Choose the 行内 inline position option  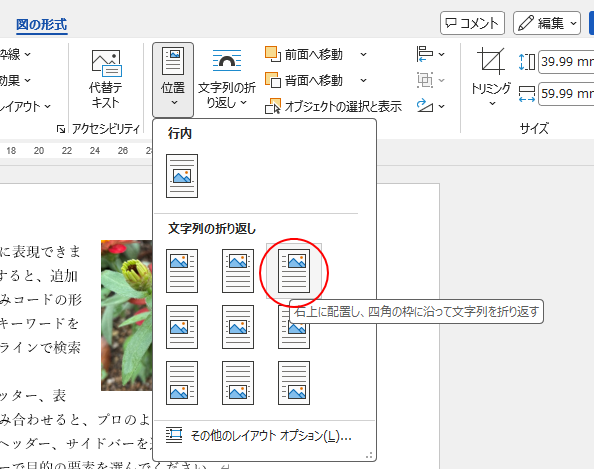click(x=182, y=176)
